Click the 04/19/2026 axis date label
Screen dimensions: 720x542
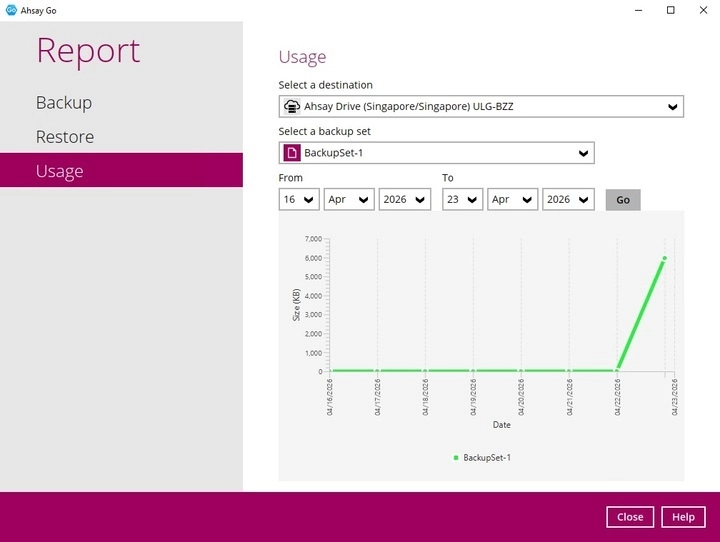pyautogui.click(x=473, y=397)
